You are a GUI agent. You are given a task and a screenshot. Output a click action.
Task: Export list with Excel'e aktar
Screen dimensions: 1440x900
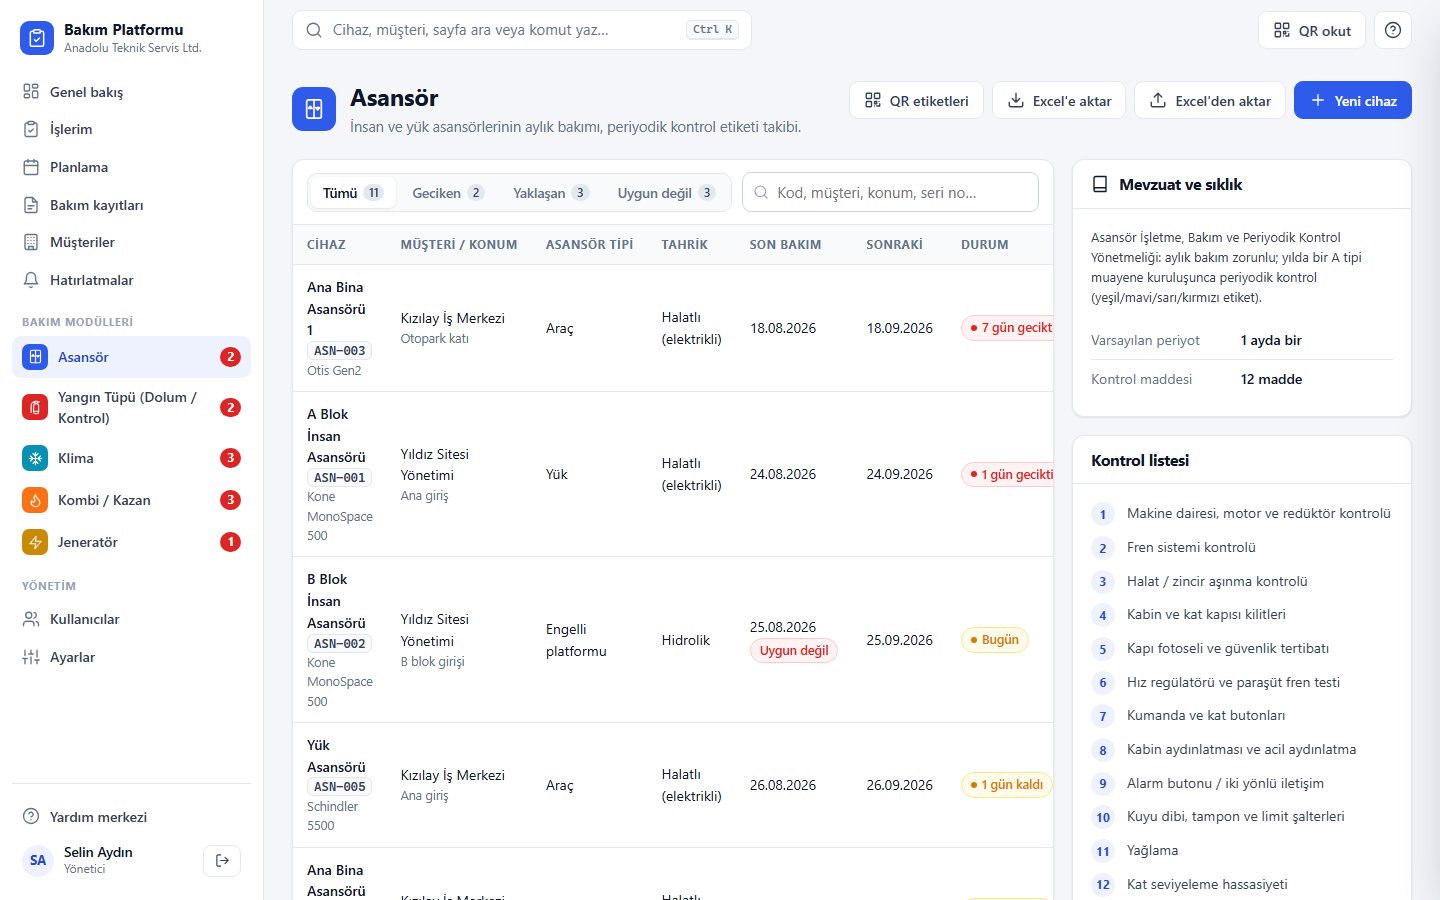1059,100
